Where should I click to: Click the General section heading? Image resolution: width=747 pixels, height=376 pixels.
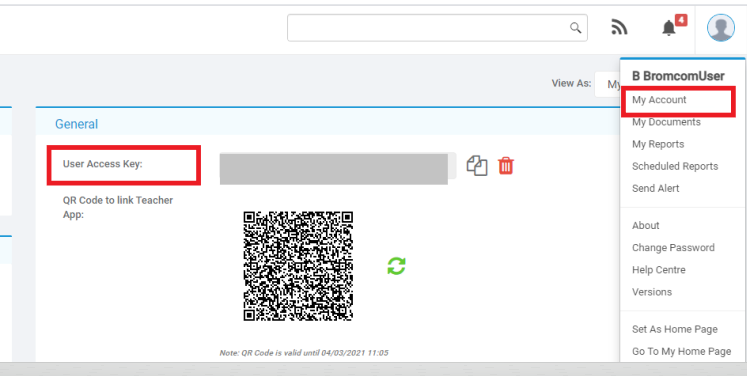(x=76, y=124)
